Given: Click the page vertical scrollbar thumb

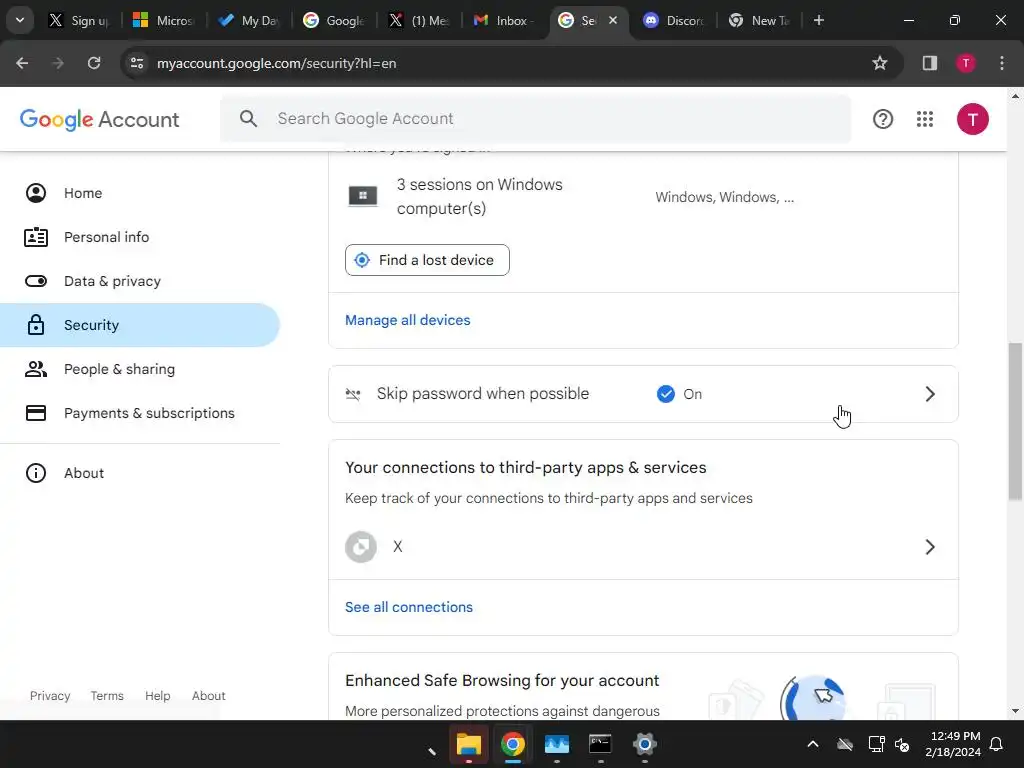Looking at the screenshot, I should pos(1015,421).
